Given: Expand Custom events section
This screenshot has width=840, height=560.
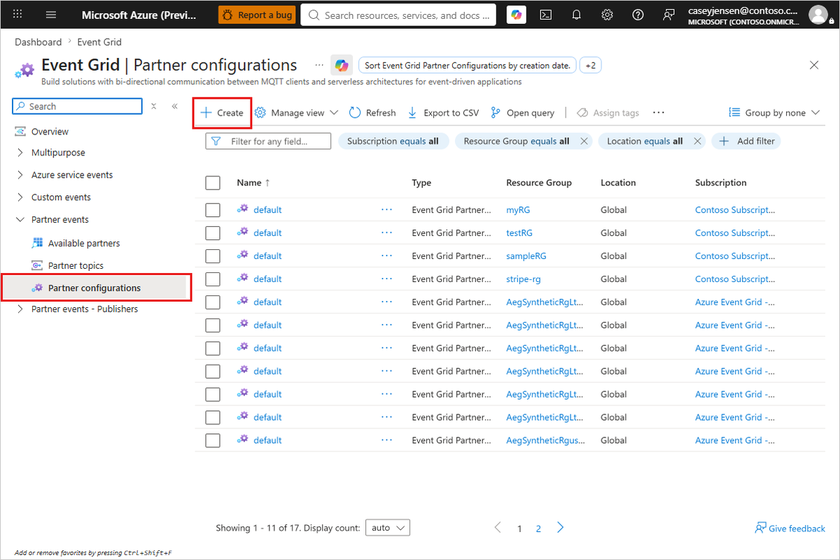Looking at the screenshot, I should point(20,197).
